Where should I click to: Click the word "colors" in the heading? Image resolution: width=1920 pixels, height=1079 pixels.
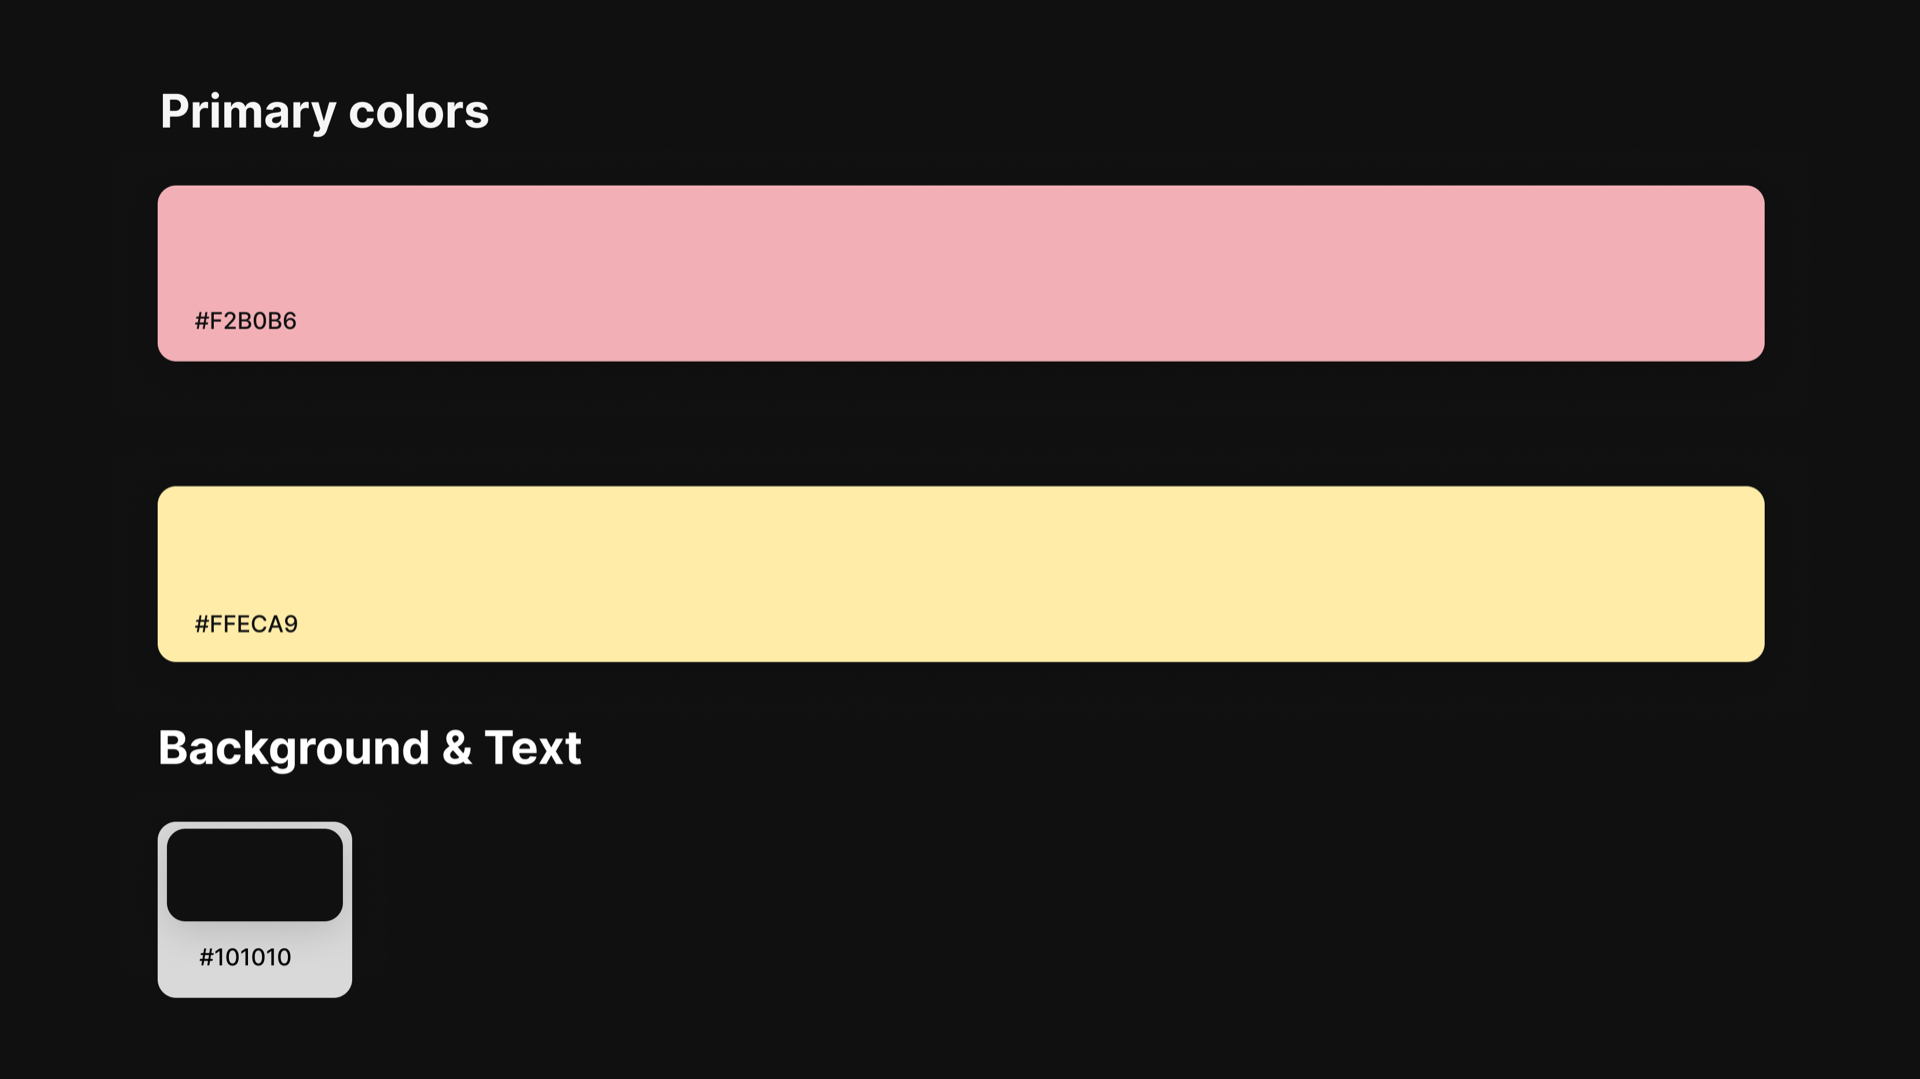click(418, 111)
